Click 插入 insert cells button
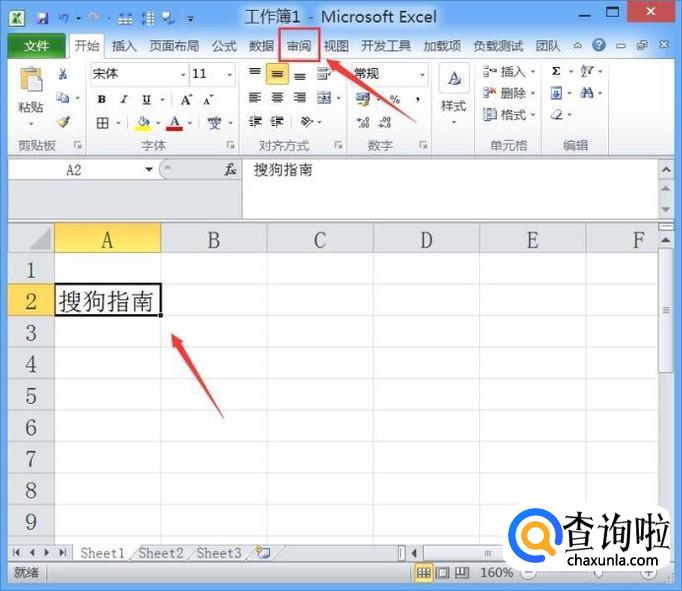Viewport: 682px width, 591px height. coord(509,71)
